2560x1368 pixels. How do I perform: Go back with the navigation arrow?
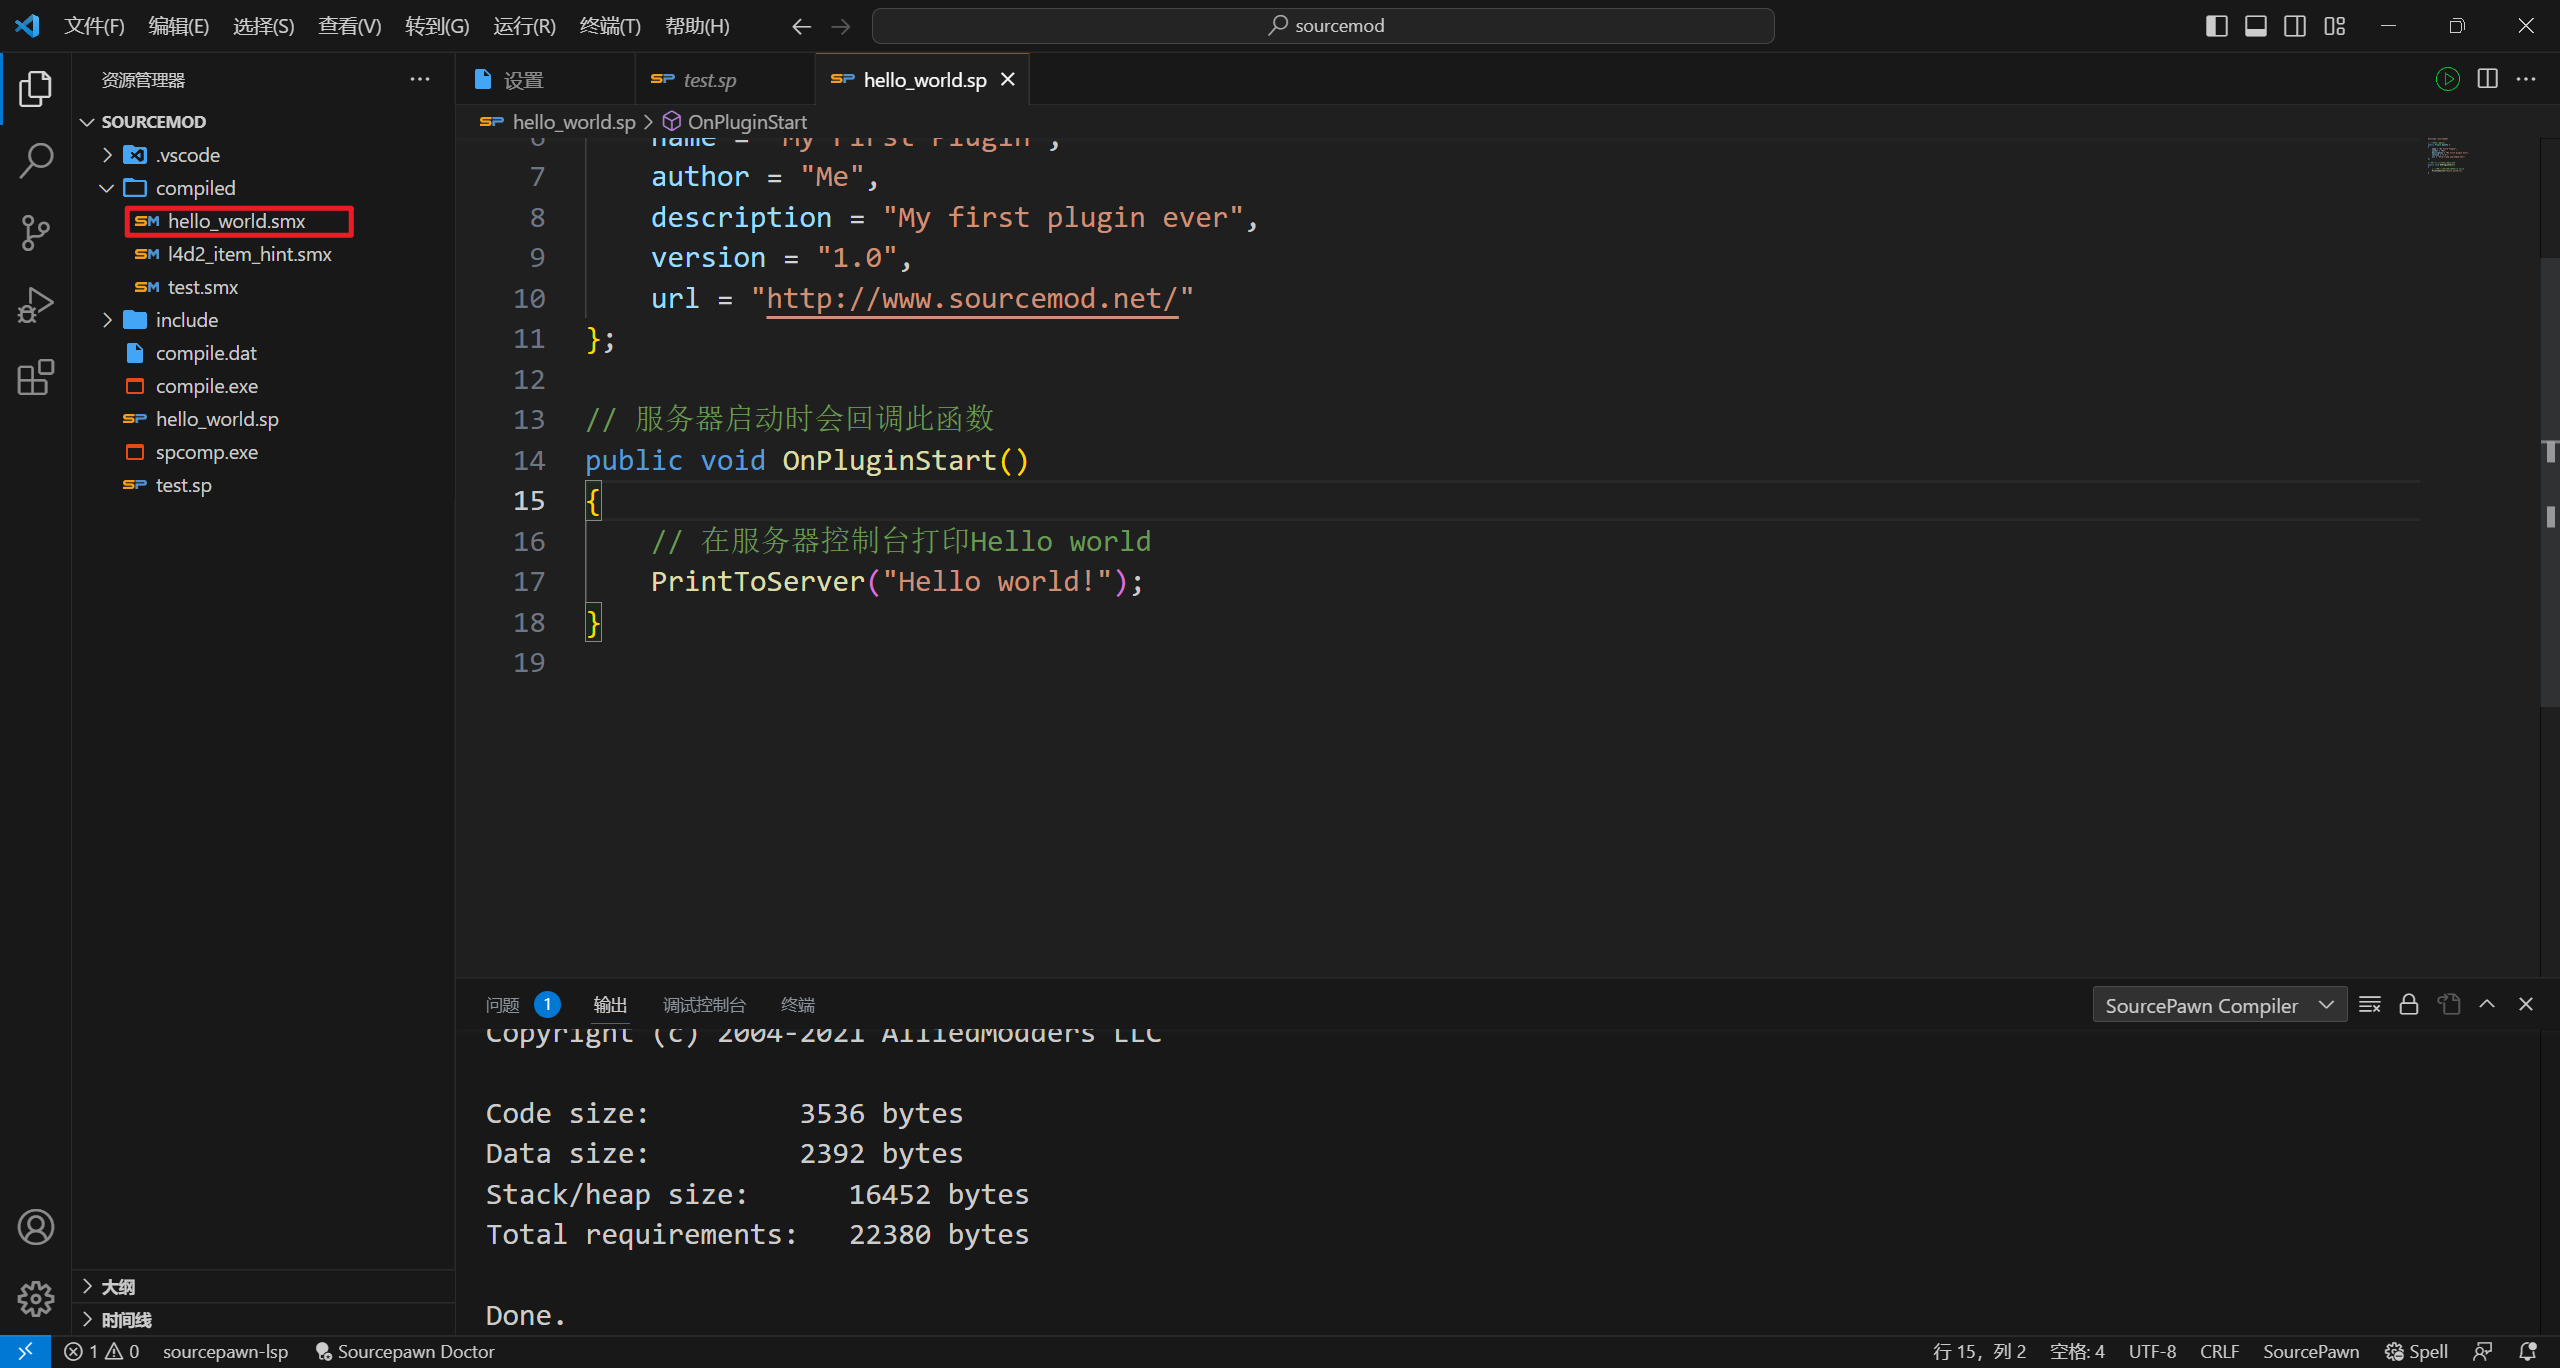(801, 26)
